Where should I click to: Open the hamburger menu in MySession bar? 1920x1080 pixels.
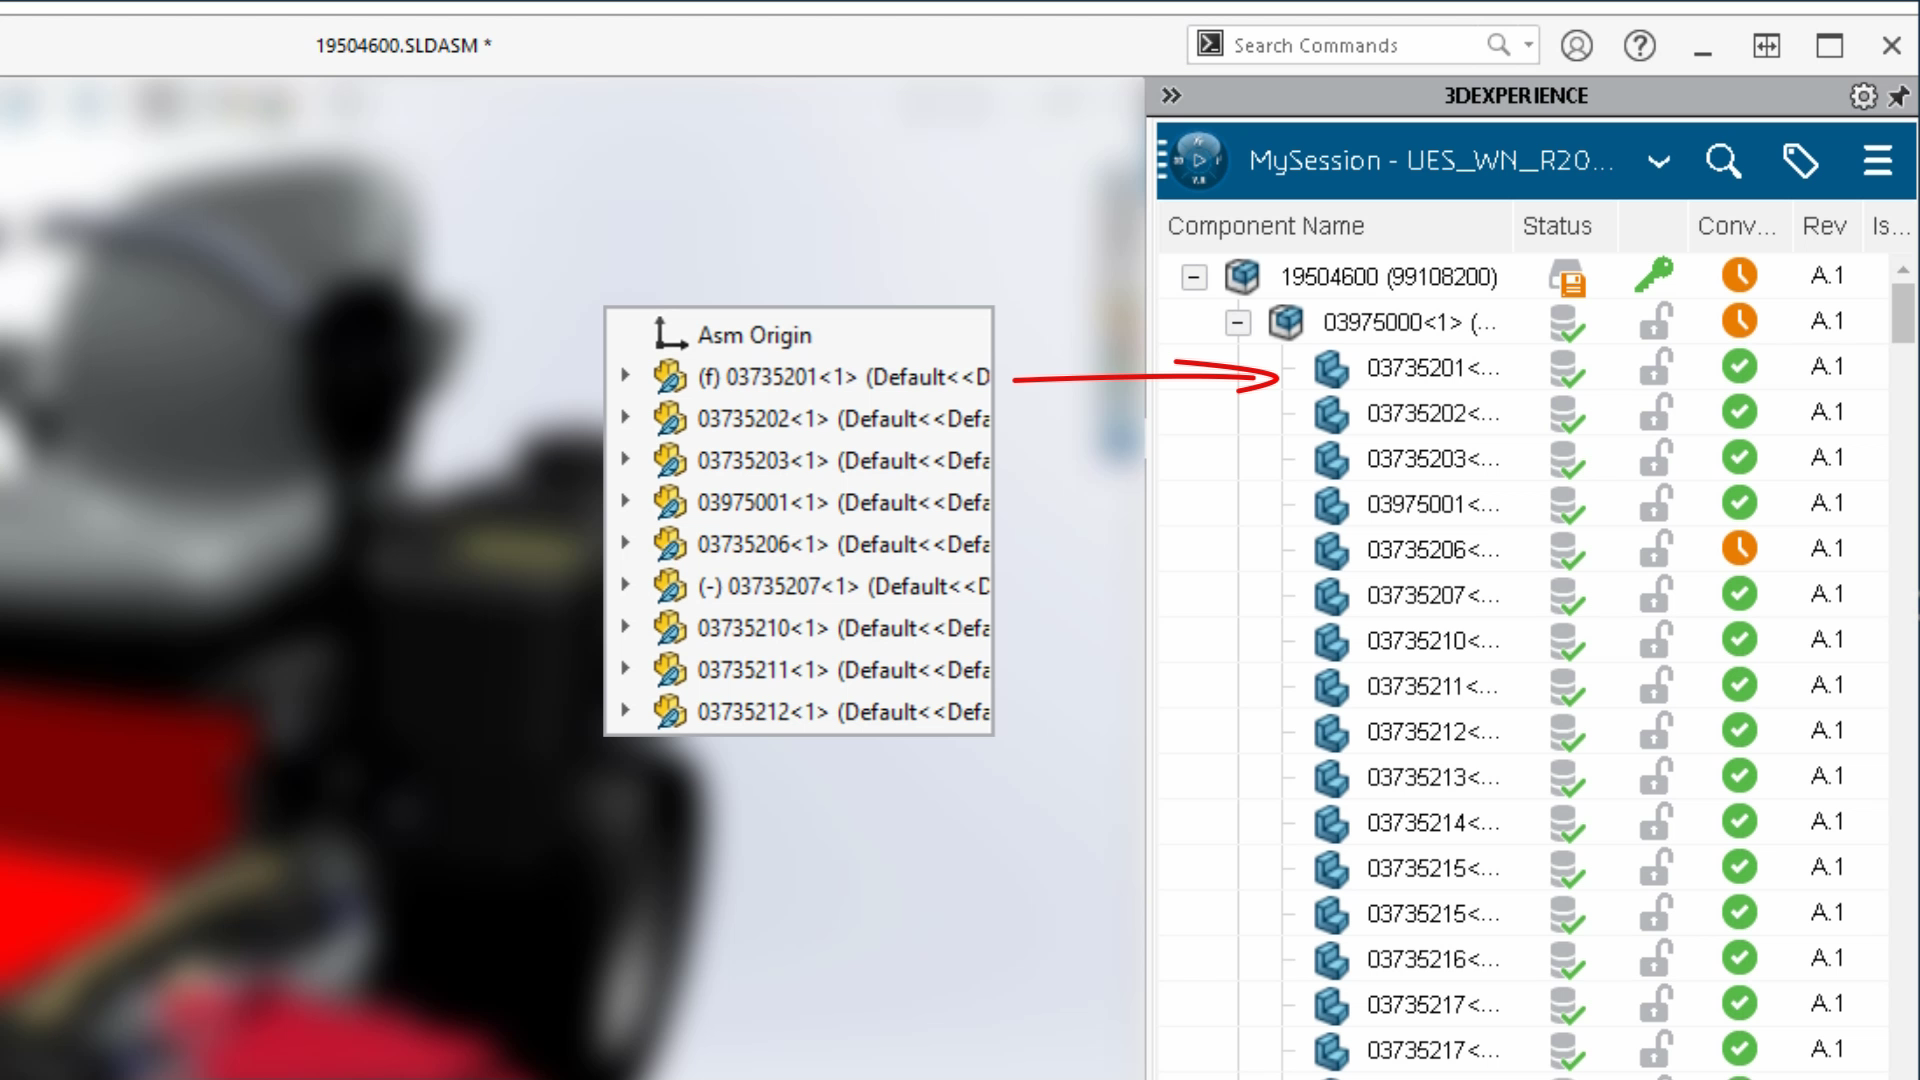coord(1877,161)
